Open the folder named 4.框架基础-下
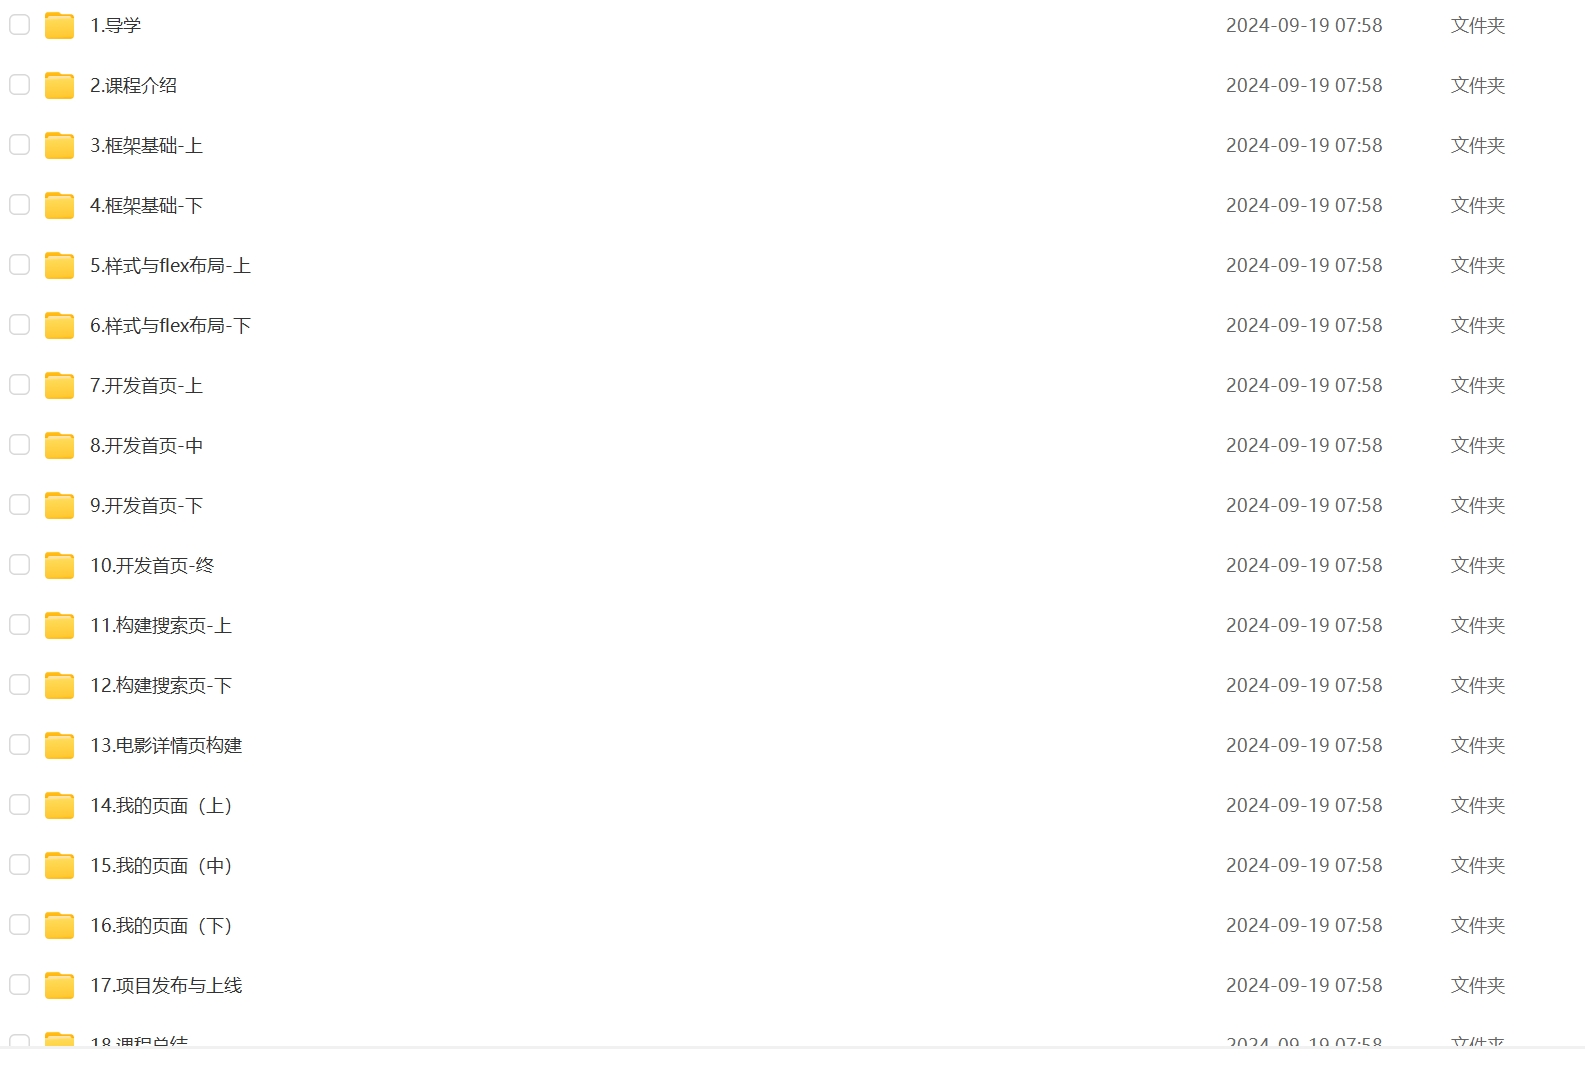Viewport: 1585px width, 1072px height. tap(146, 205)
